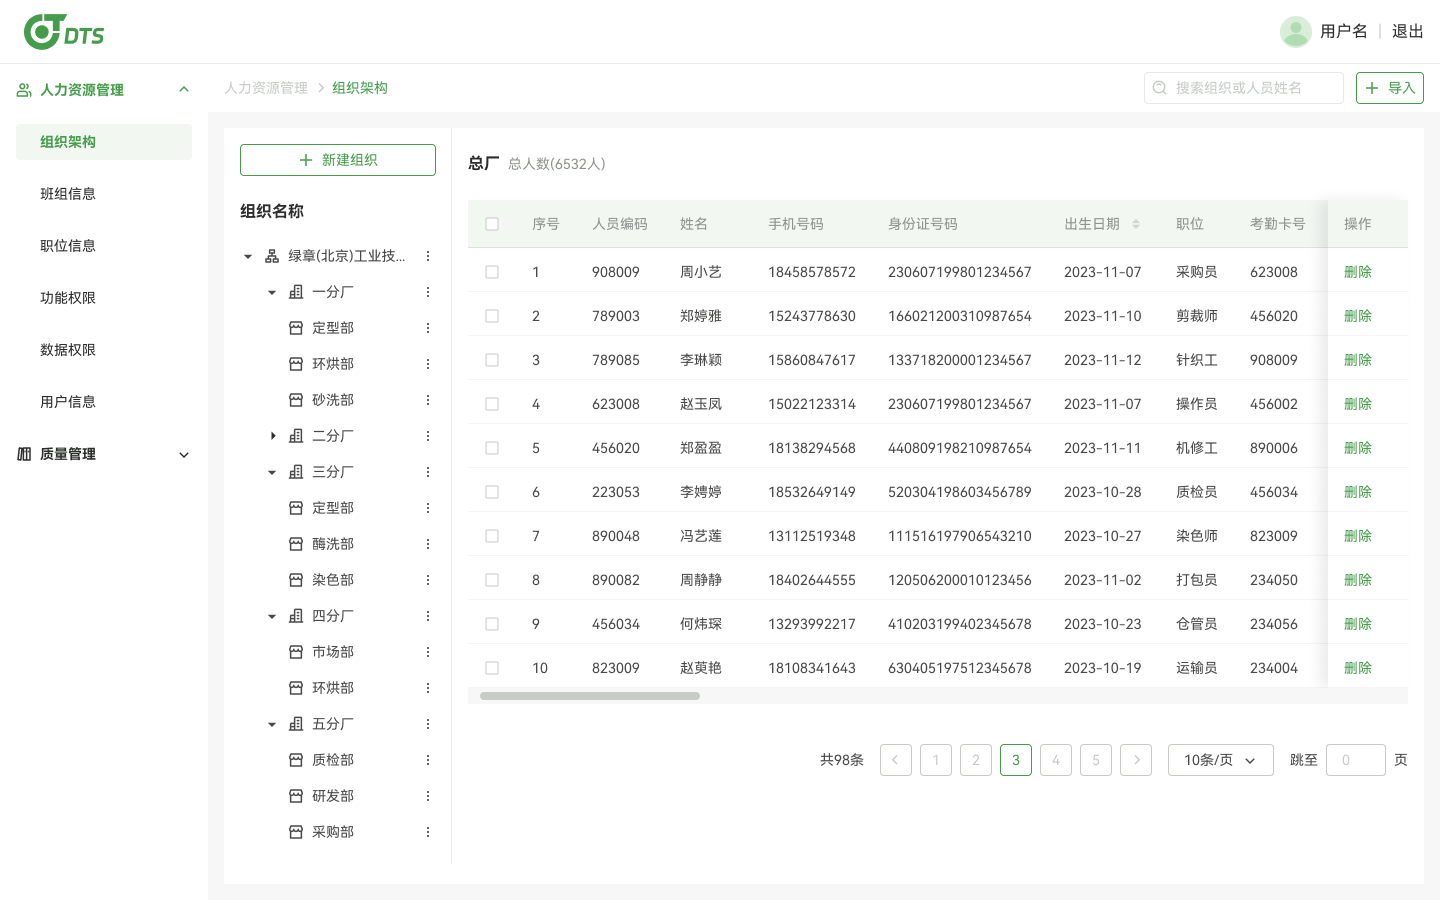This screenshot has height=900, width=1440.
Task: Focus the 跳至 page number input
Action: [x=1356, y=760]
